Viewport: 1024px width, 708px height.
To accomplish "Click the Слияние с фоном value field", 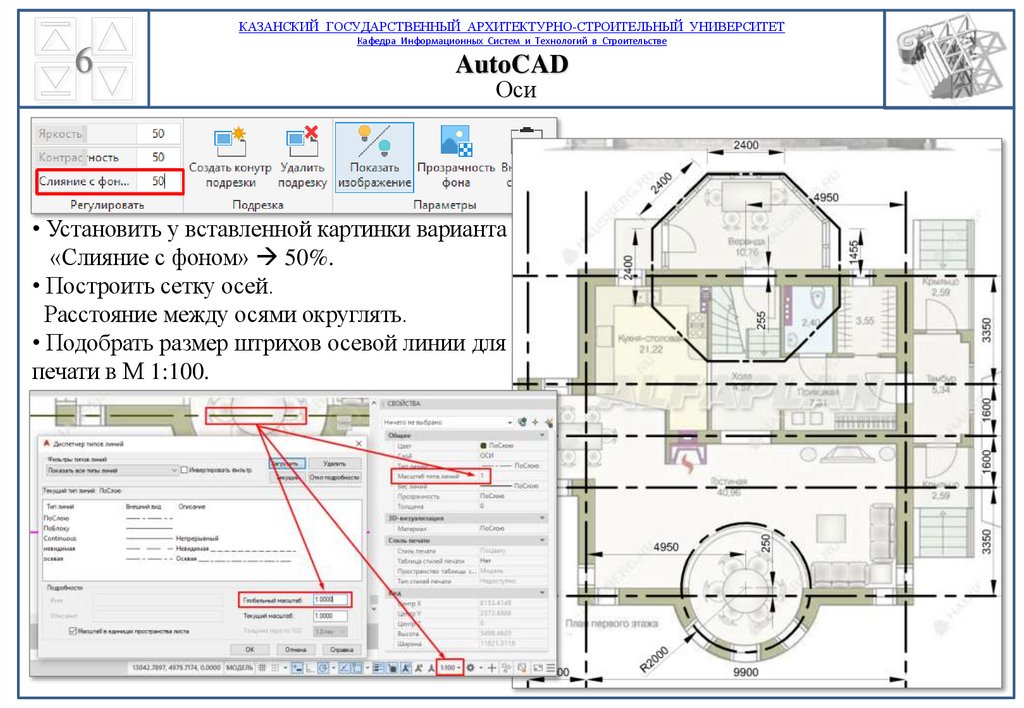I will pyautogui.click(x=159, y=181).
